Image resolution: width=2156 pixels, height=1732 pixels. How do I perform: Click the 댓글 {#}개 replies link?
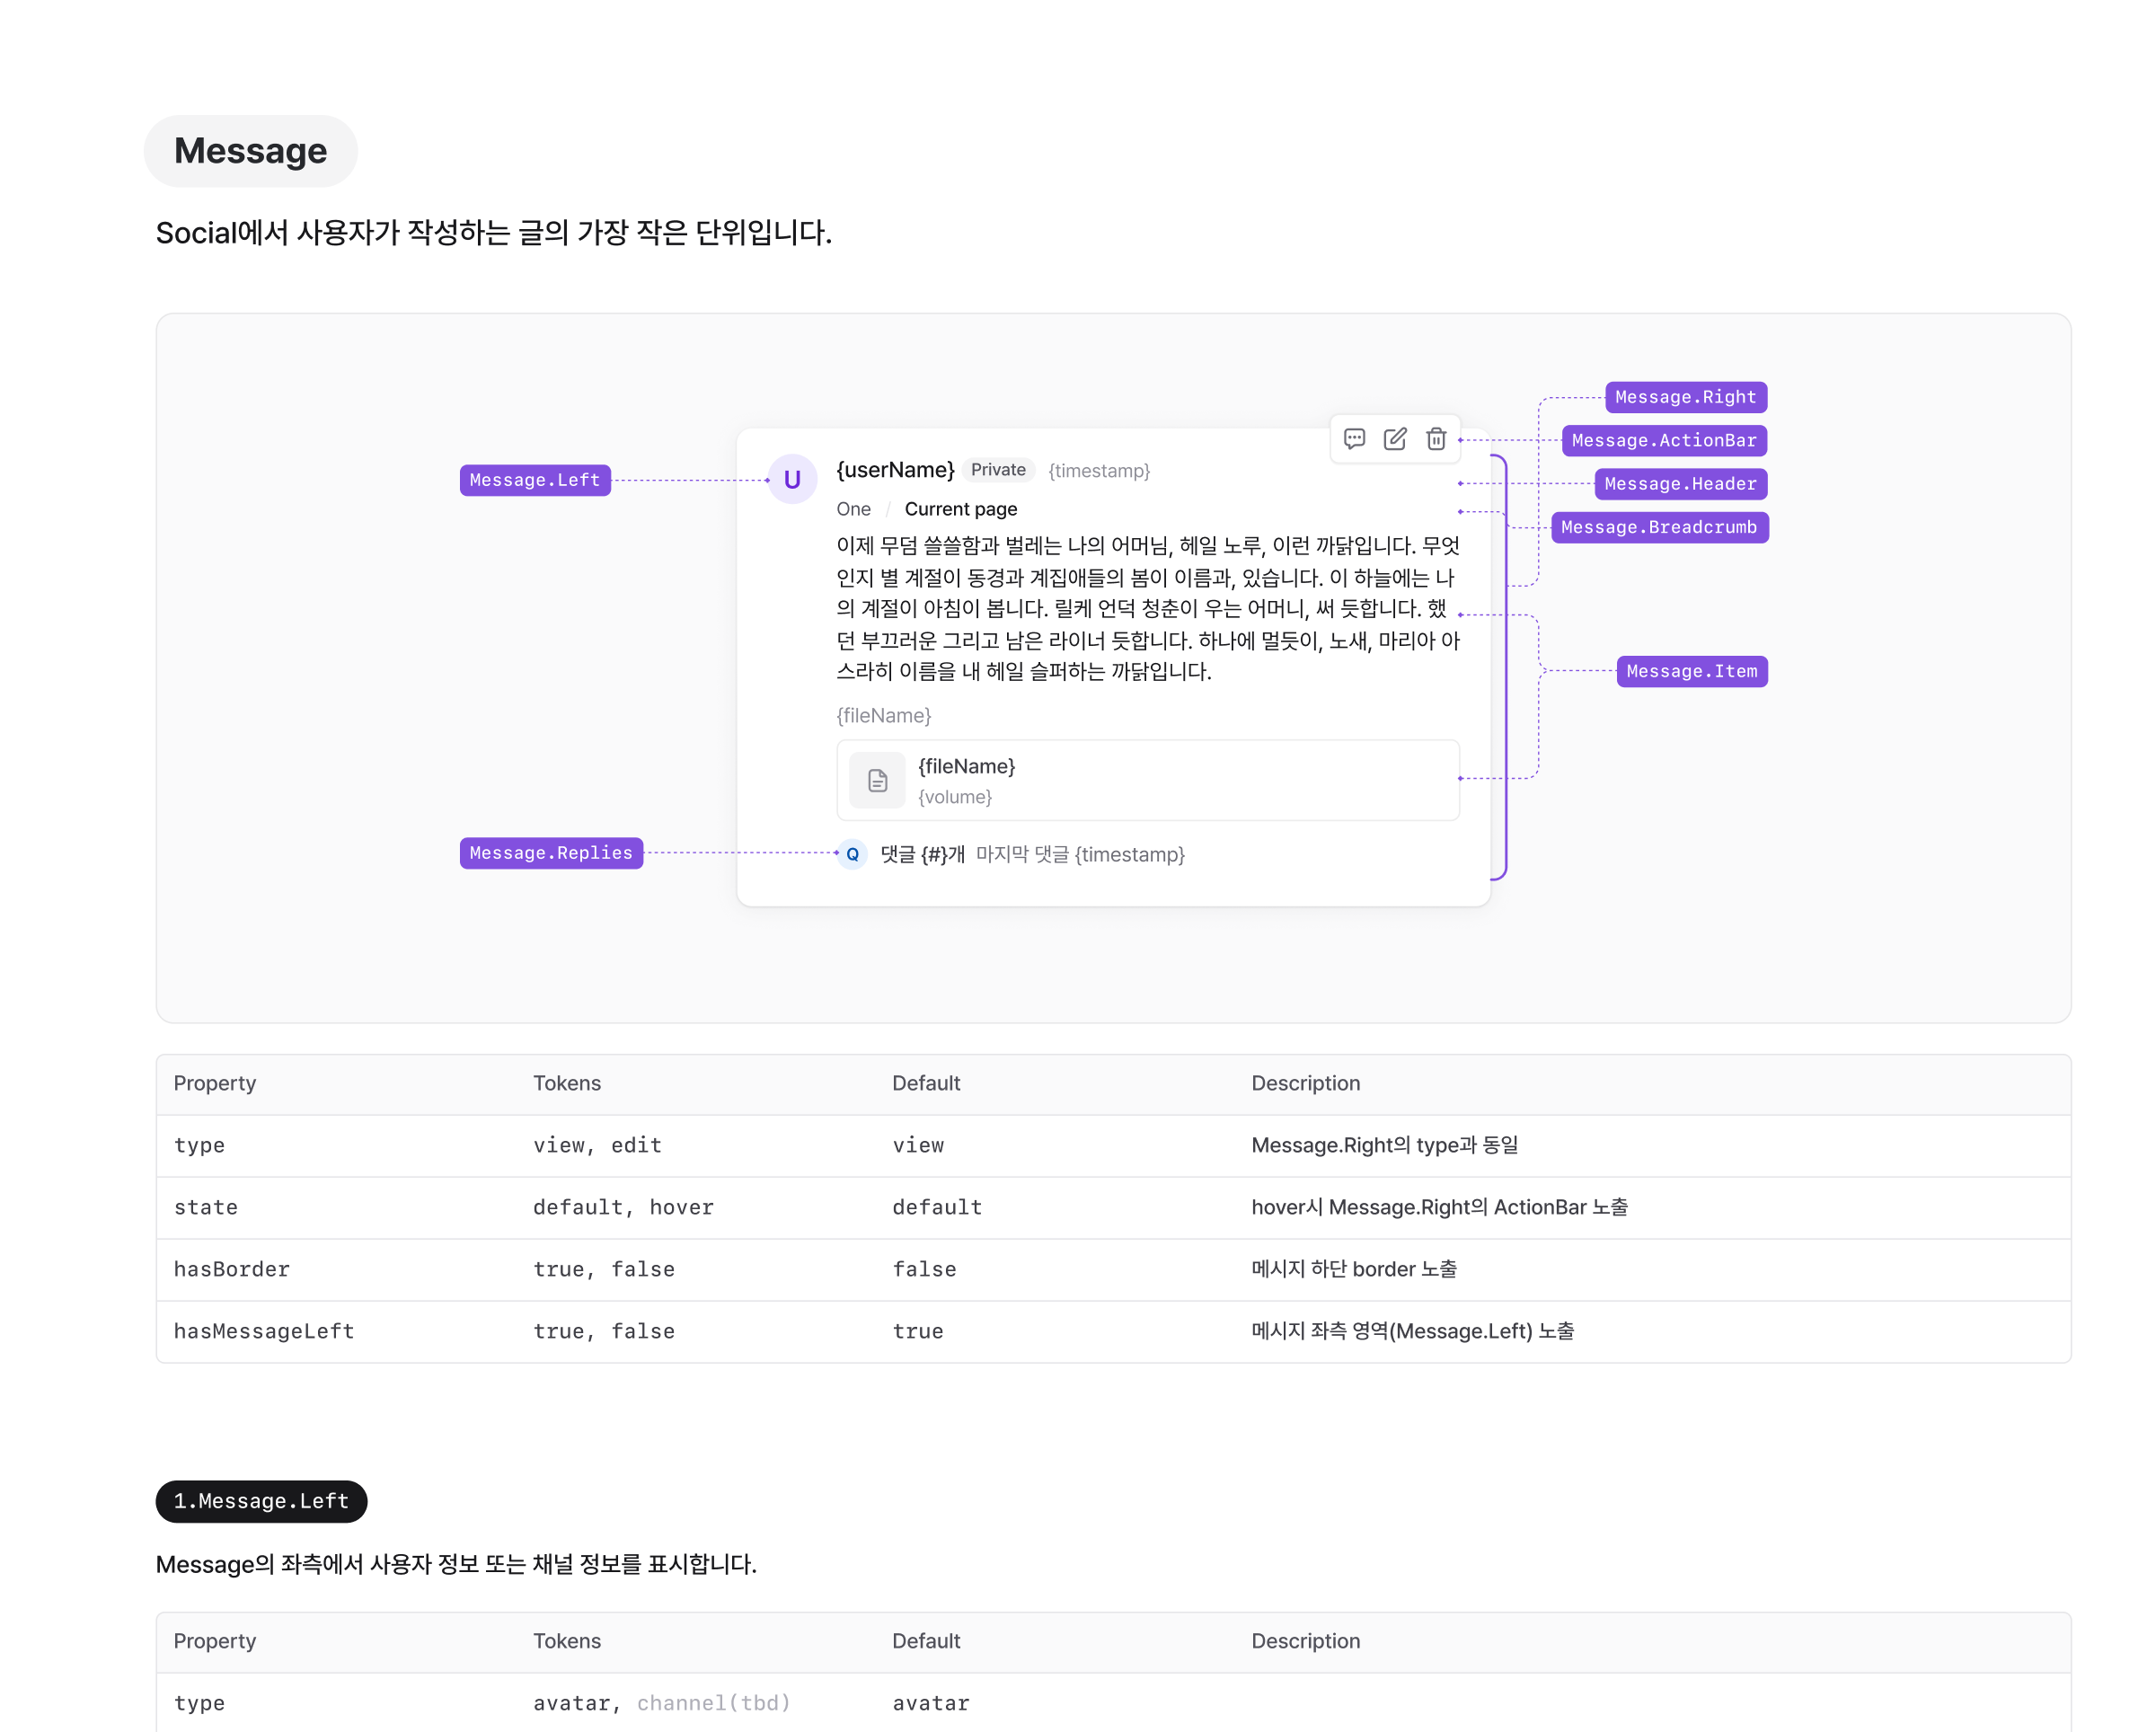pos(922,855)
